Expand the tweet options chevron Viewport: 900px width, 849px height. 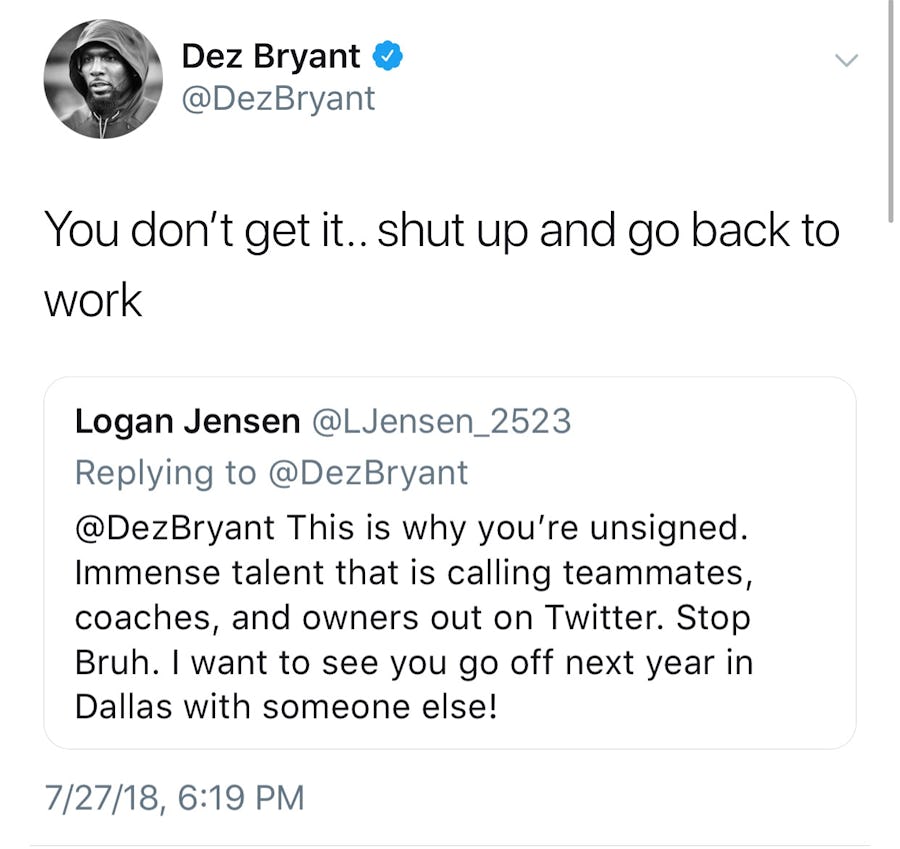846,61
